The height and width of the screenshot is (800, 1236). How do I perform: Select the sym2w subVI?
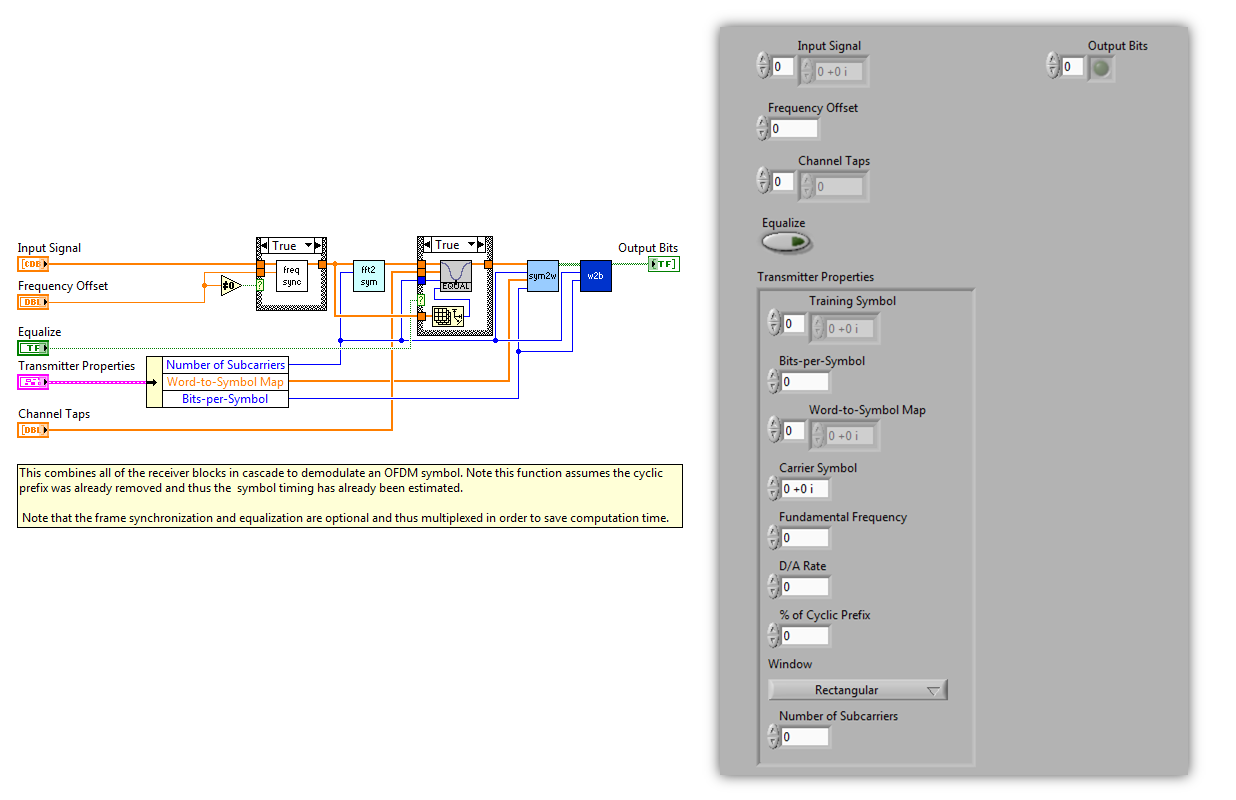[542, 276]
